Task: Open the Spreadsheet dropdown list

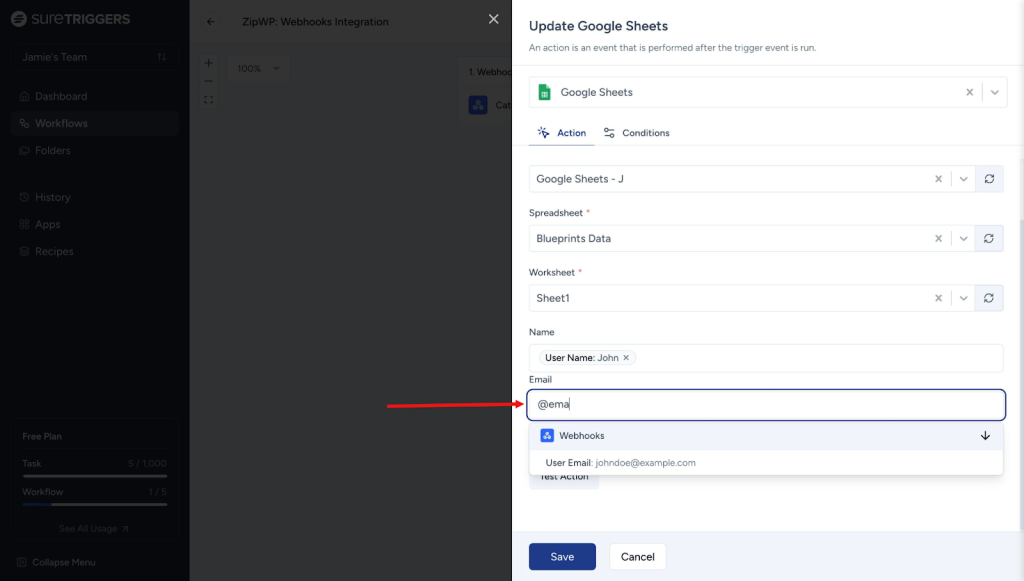Action: click(963, 239)
